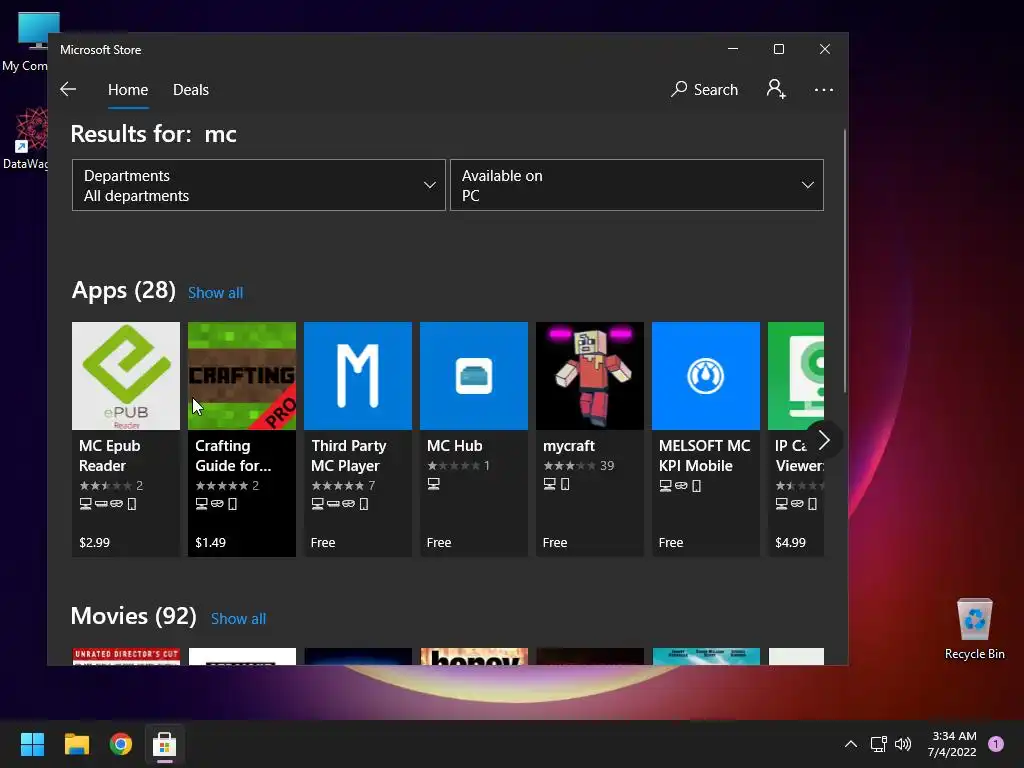Switch to the Home tab
1024x768 pixels.
coord(128,89)
